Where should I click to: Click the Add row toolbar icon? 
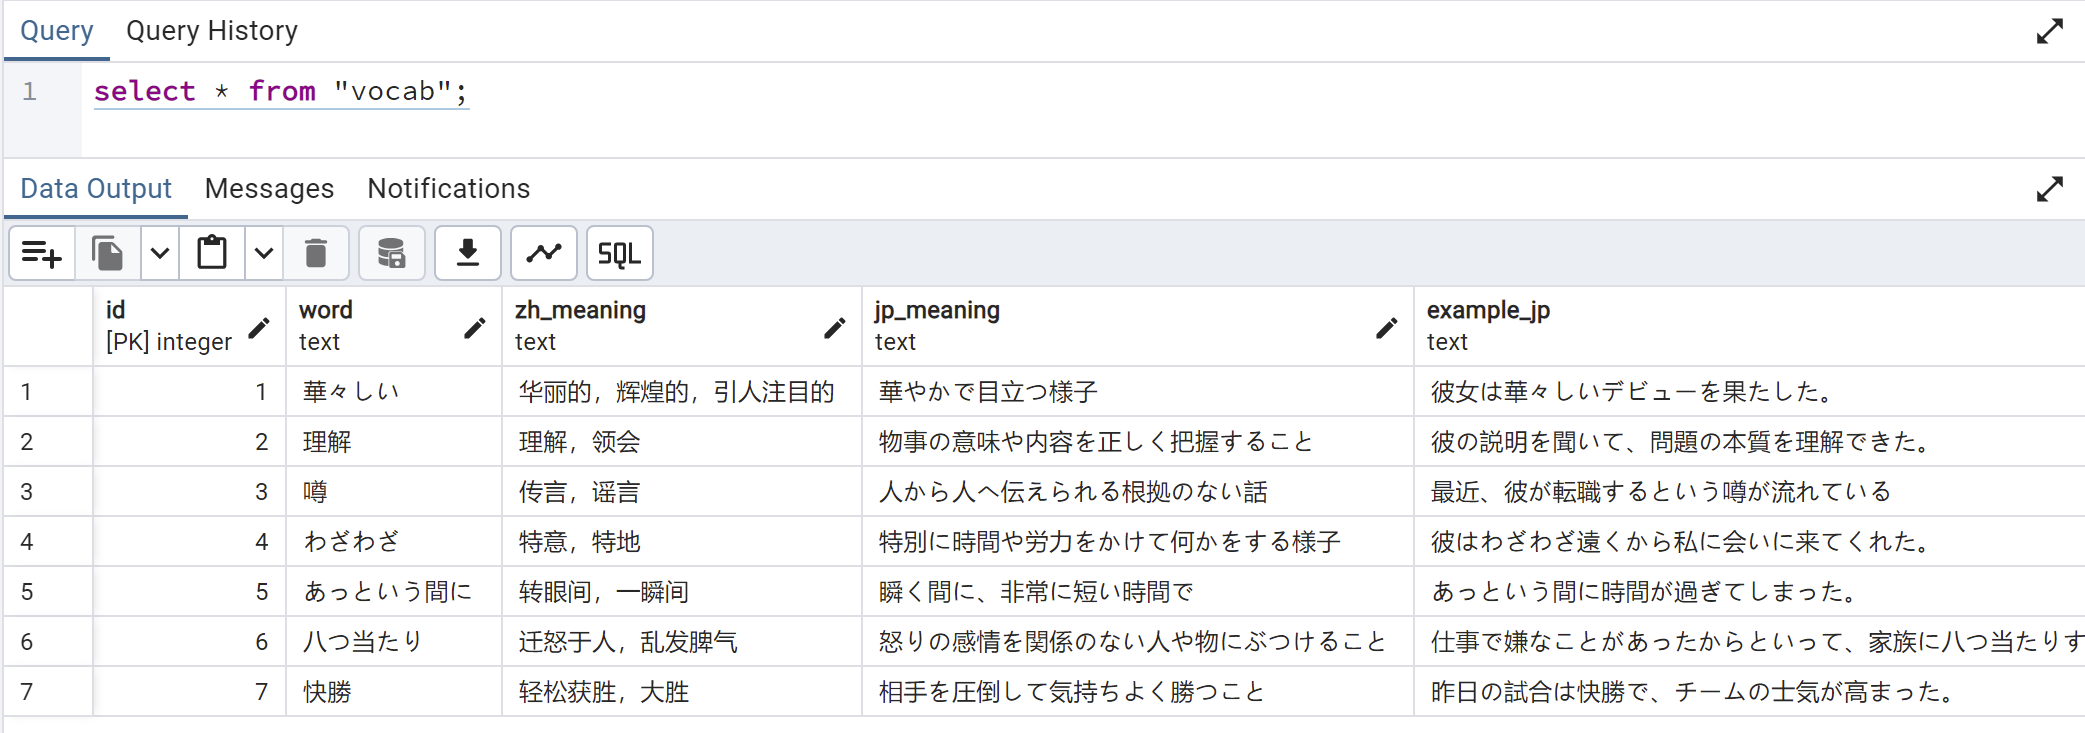click(x=42, y=254)
